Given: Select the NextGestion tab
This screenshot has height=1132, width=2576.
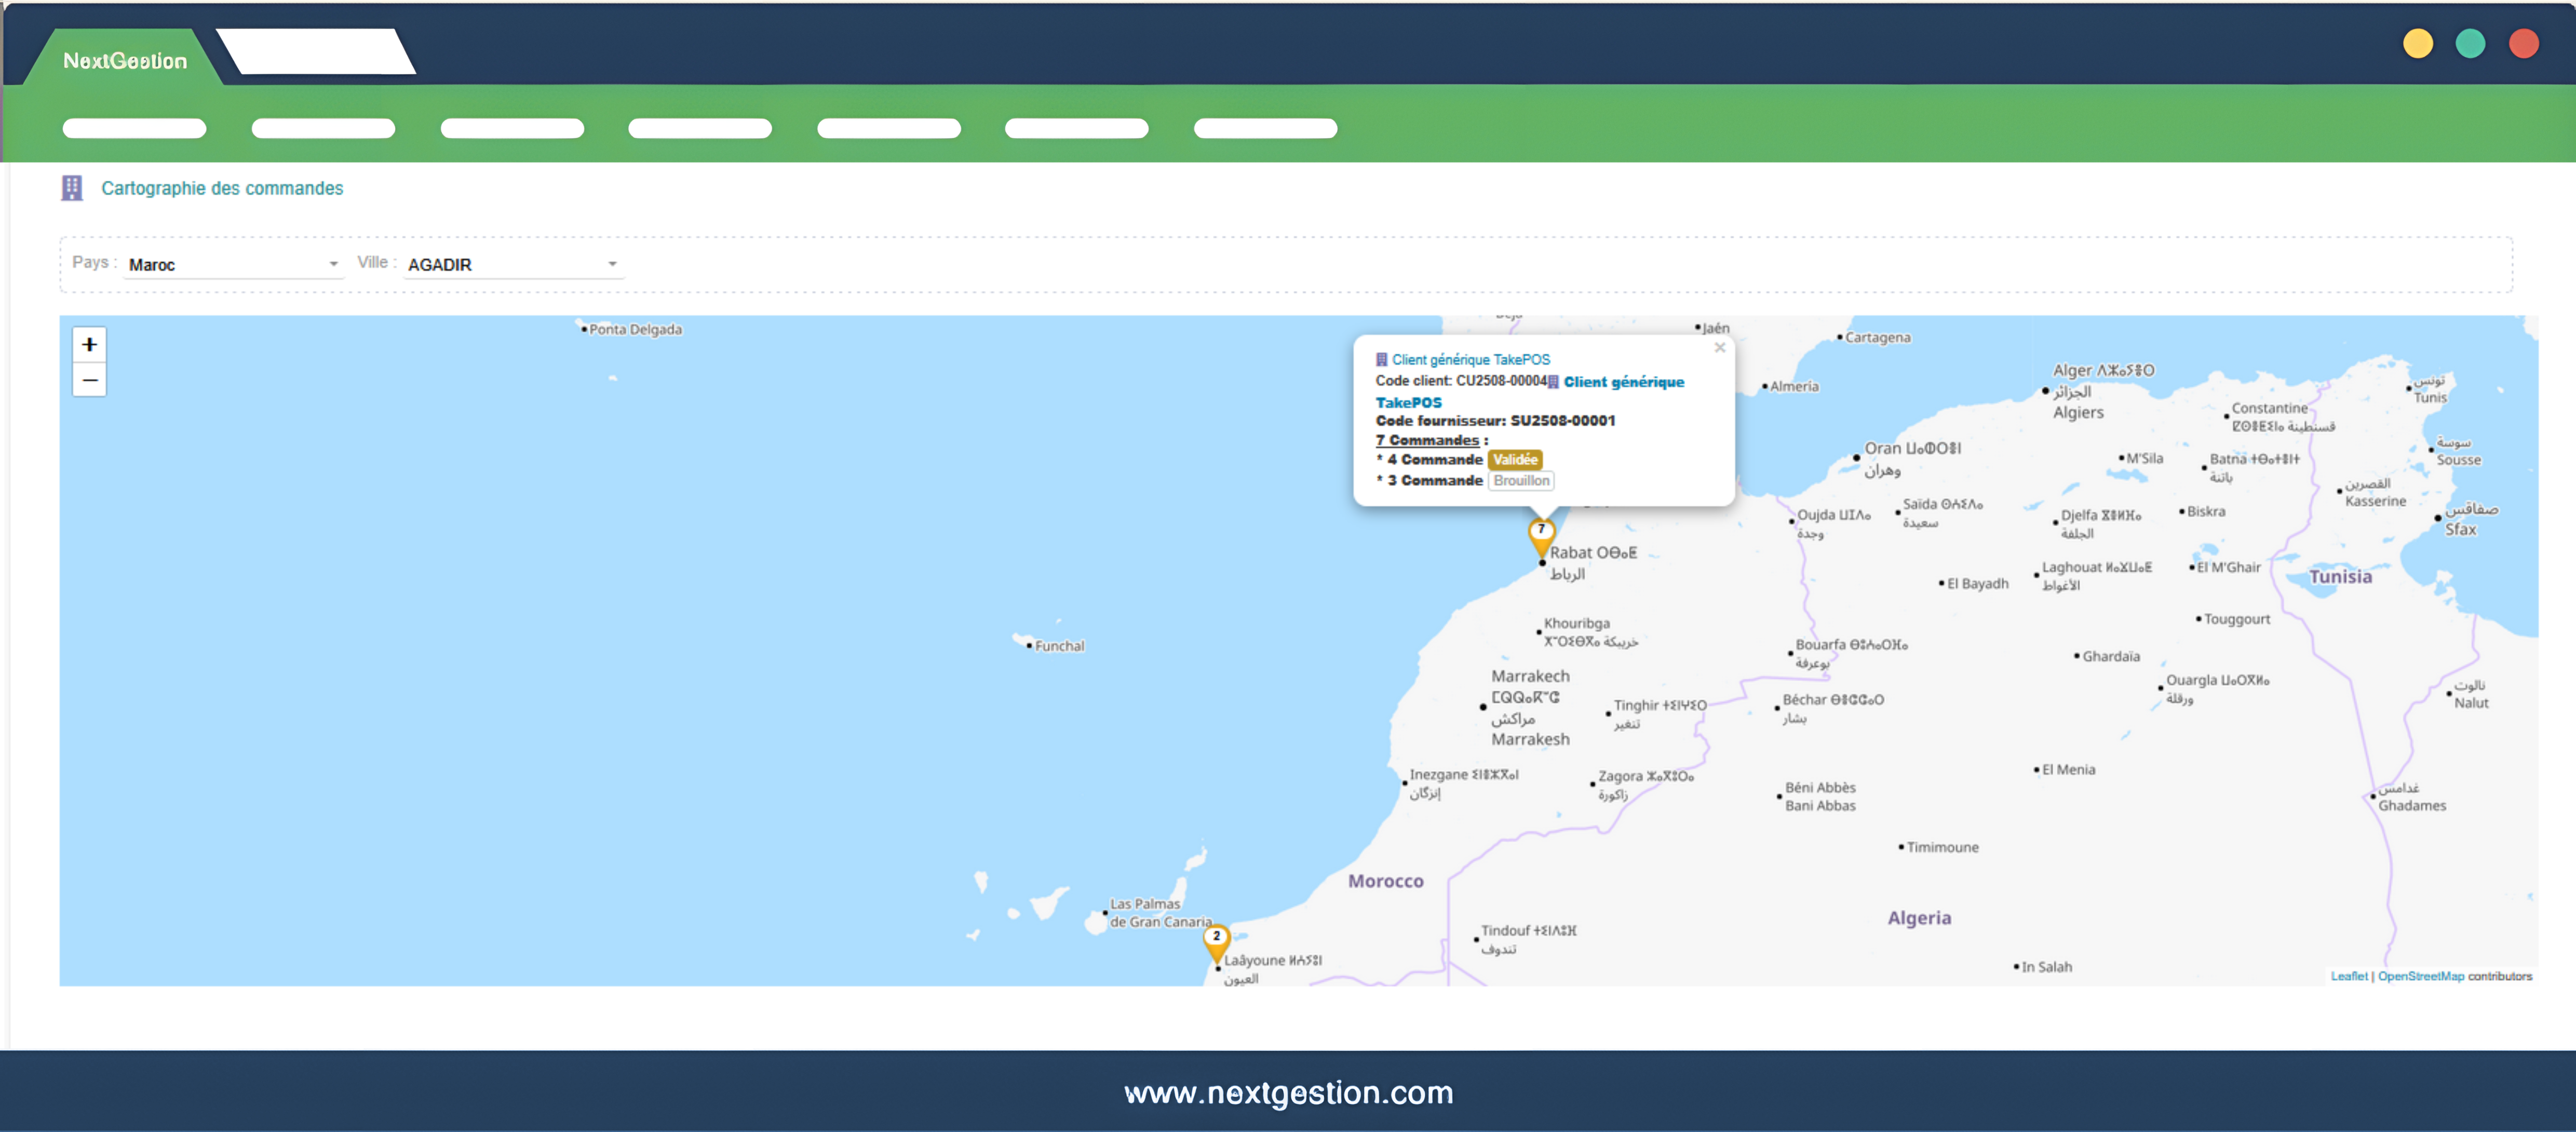Looking at the screenshot, I should coord(125,60).
